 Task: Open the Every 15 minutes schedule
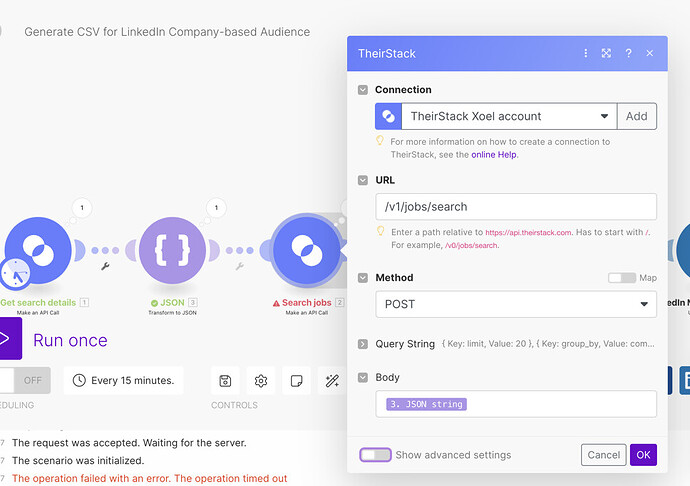(x=124, y=380)
